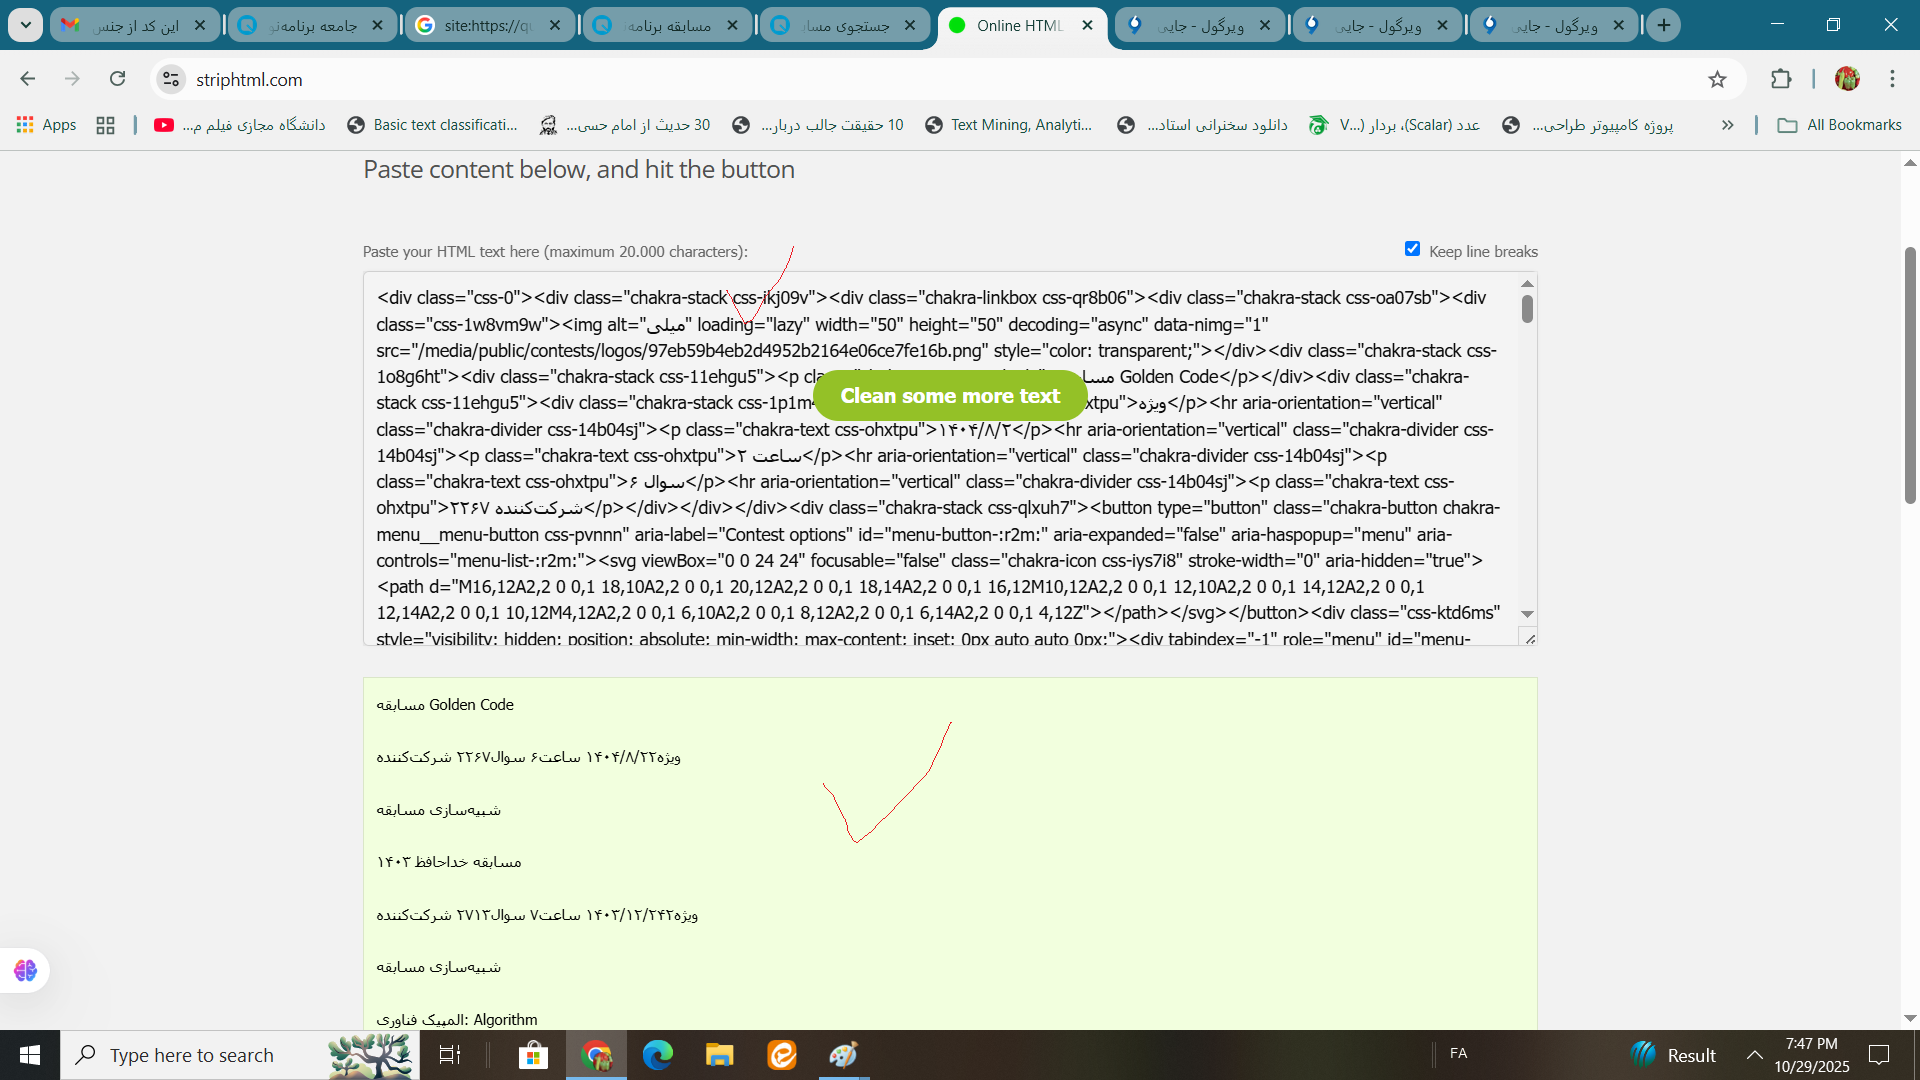1920x1080 pixels.
Task: Open File Explorer from taskbar
Action: point(720,1055)
